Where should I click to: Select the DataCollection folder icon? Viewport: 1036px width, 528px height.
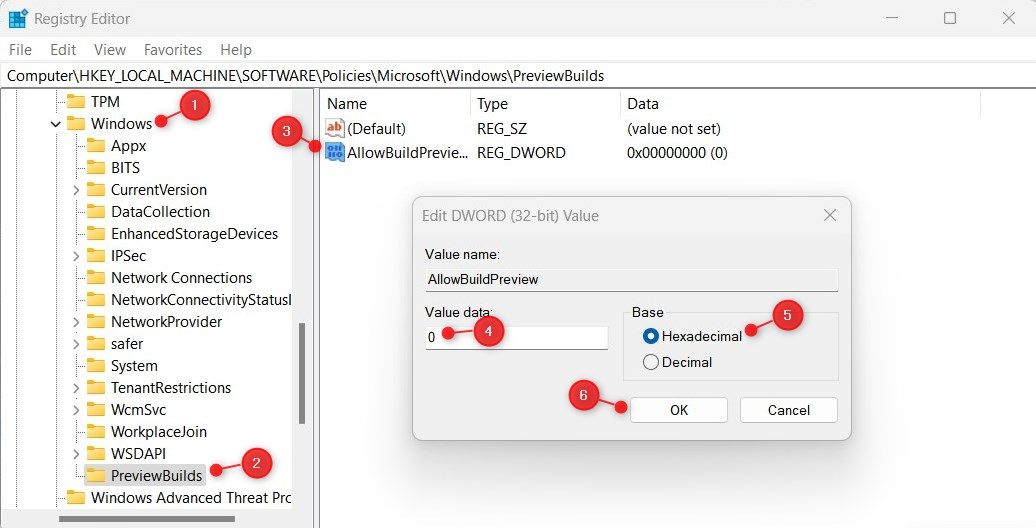point(96,211)
